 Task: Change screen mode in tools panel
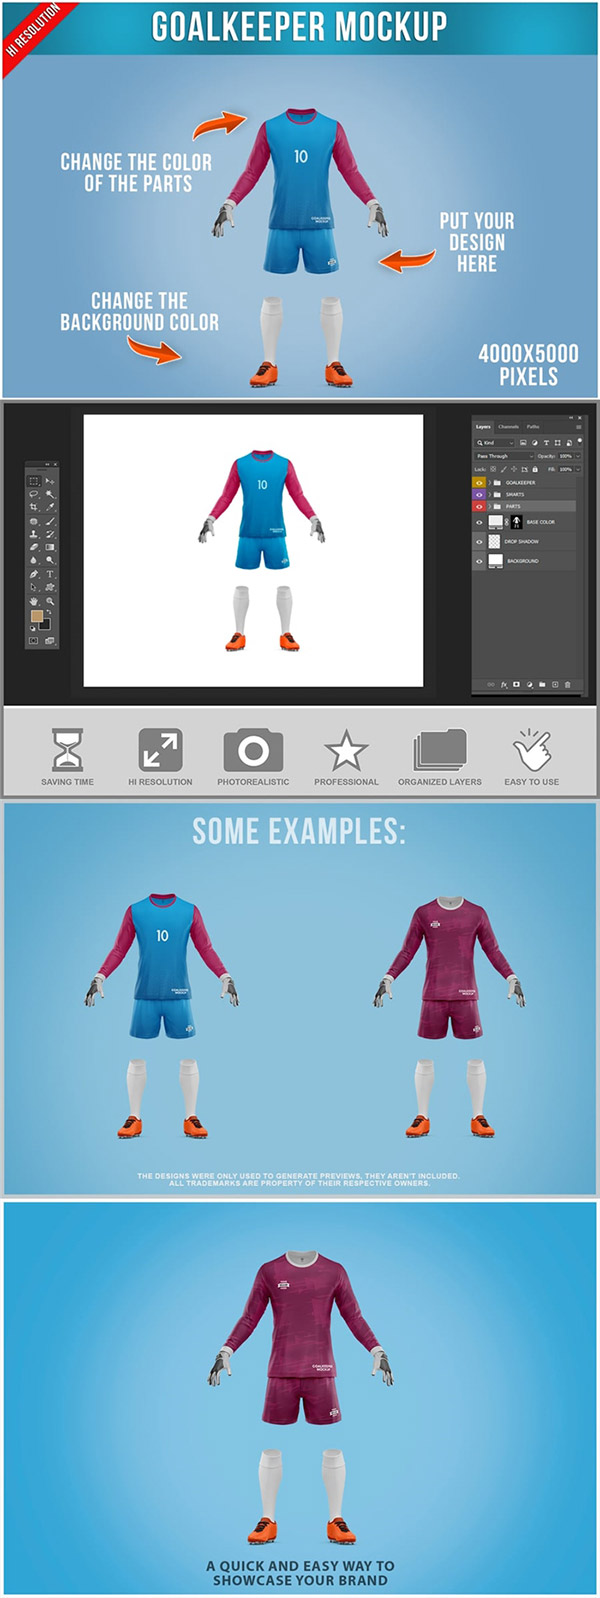(x=50, y=641)
